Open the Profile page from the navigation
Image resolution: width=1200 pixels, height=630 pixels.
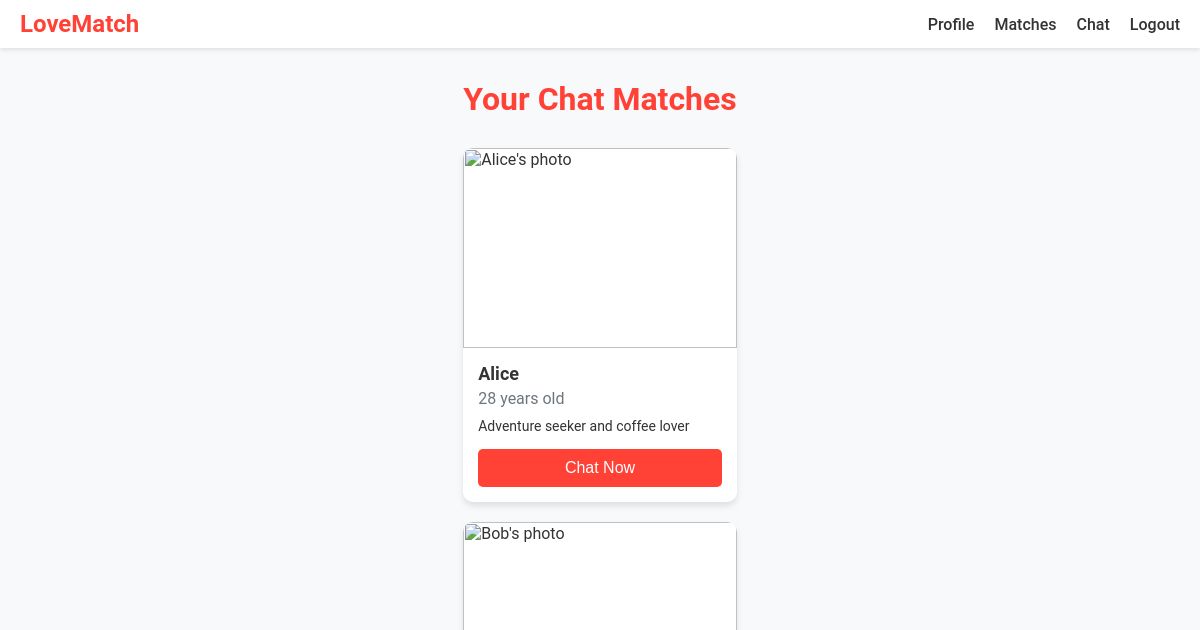click(x=950, y=24)
